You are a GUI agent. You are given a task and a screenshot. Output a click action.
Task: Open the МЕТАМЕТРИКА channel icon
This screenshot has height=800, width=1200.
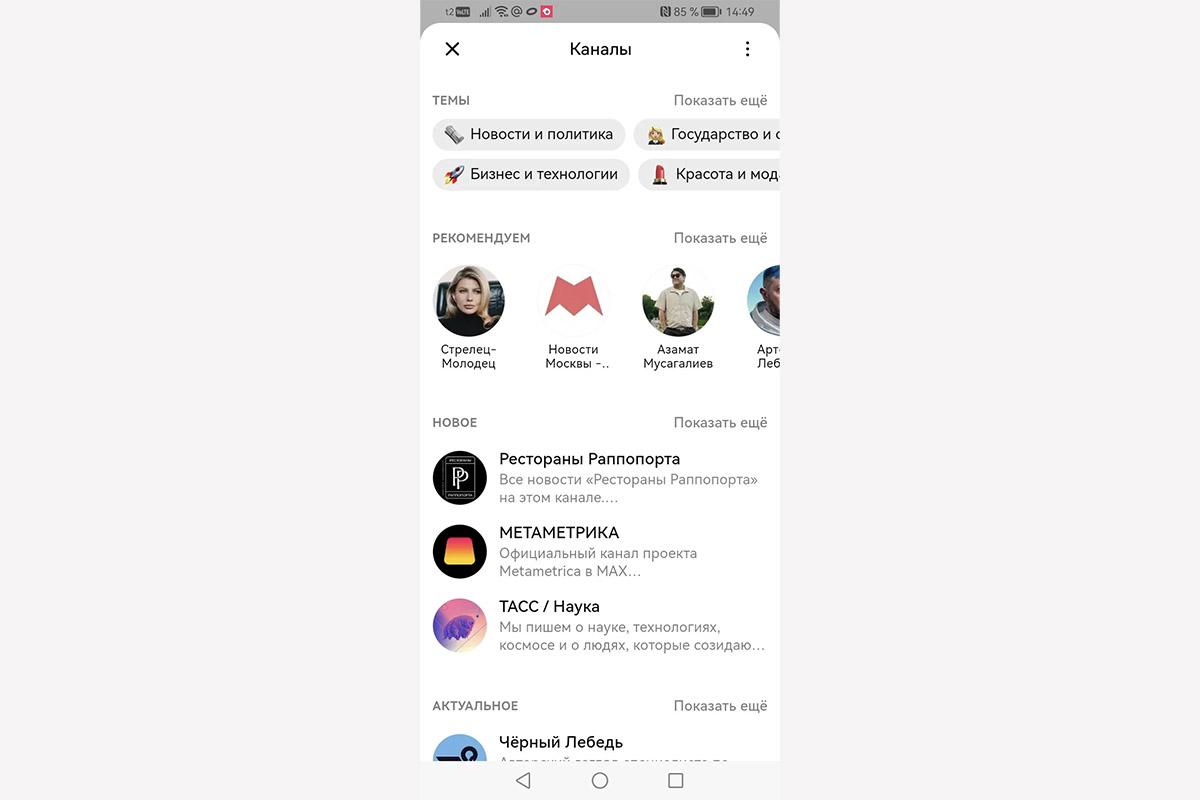pos(459,551)
